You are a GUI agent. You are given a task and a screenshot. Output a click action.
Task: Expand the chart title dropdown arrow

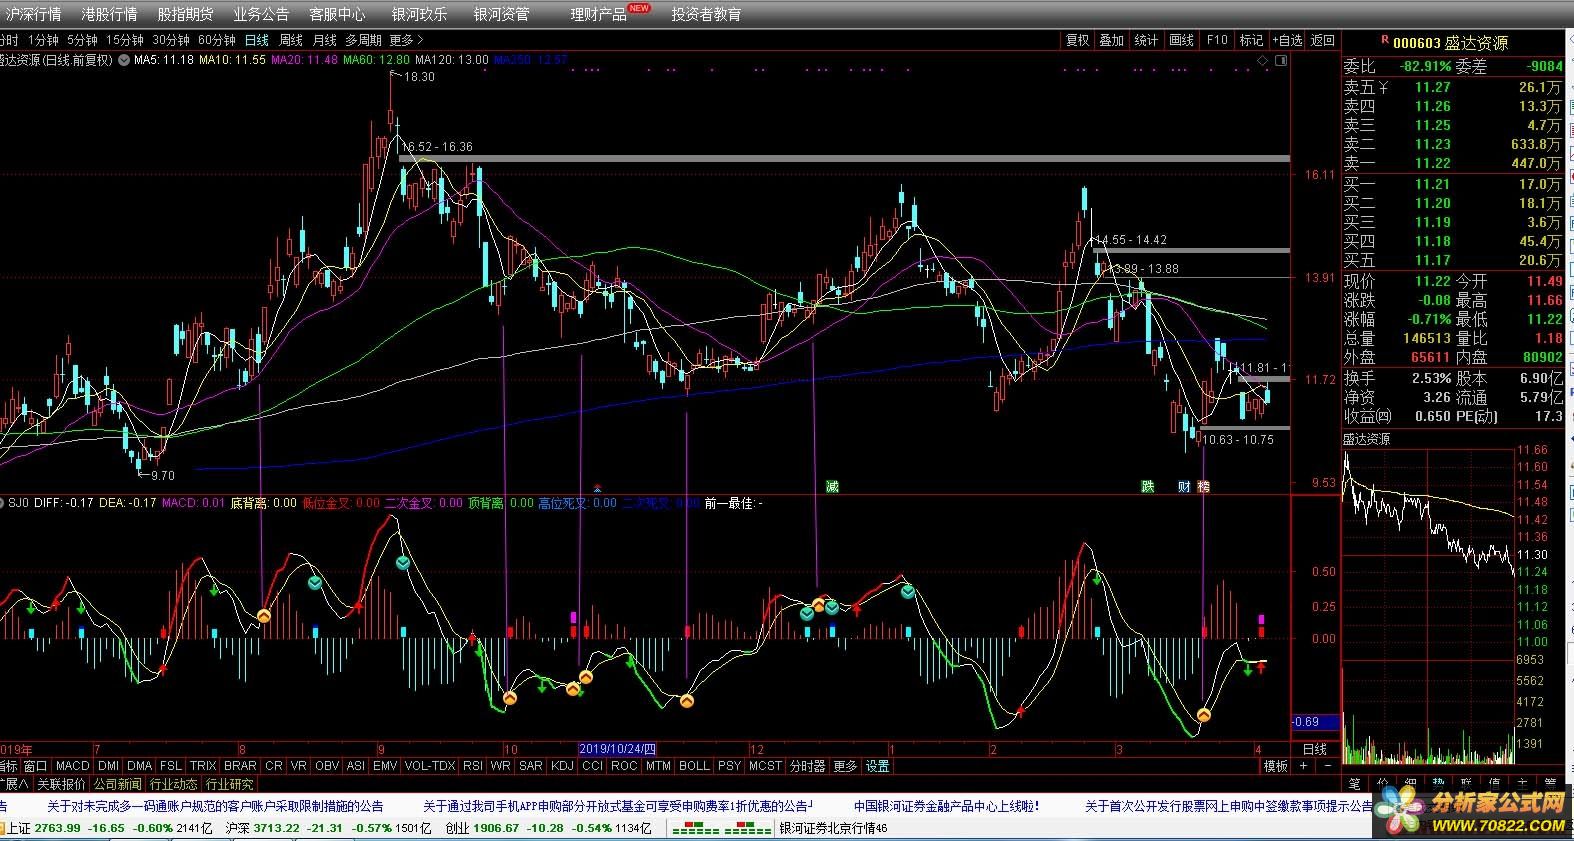tap(123, 60)
